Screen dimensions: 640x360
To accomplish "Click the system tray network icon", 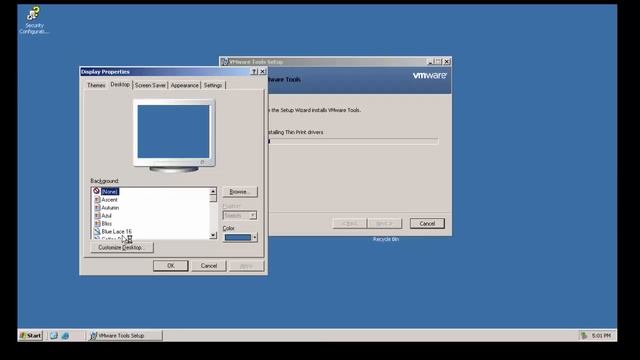I will tap(584, 336).
